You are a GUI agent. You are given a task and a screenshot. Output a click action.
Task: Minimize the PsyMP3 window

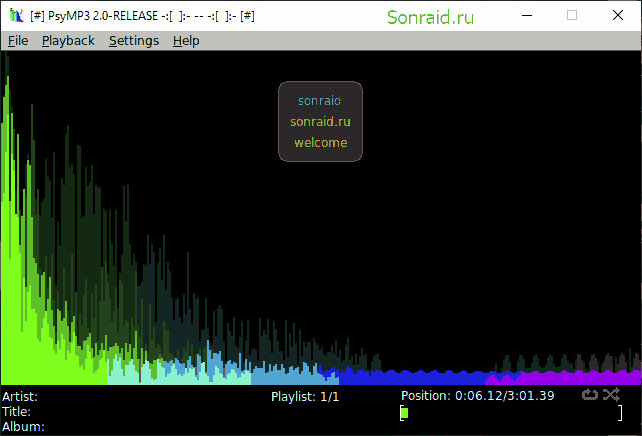pyautogui.click(x=527, y=16)
